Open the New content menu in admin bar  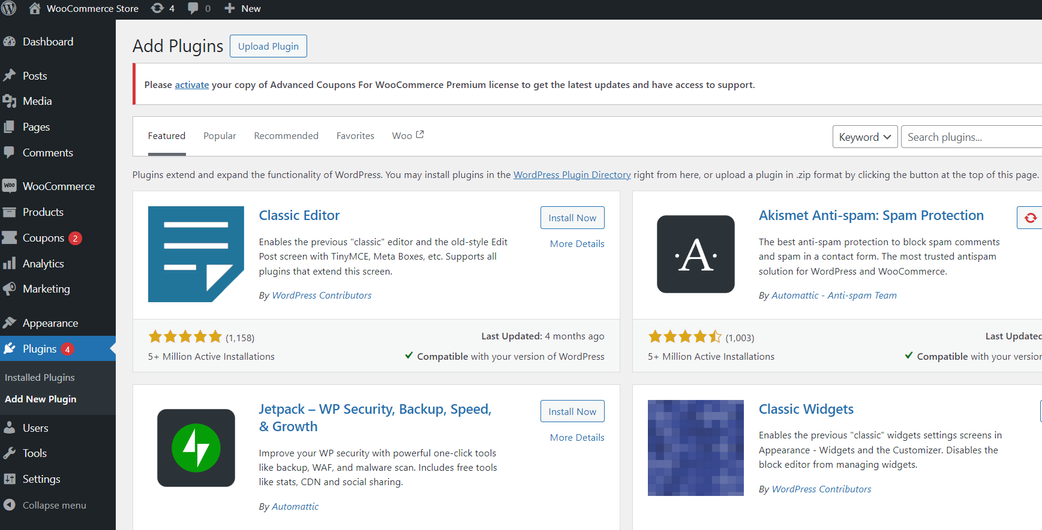[x=242, y=8]
